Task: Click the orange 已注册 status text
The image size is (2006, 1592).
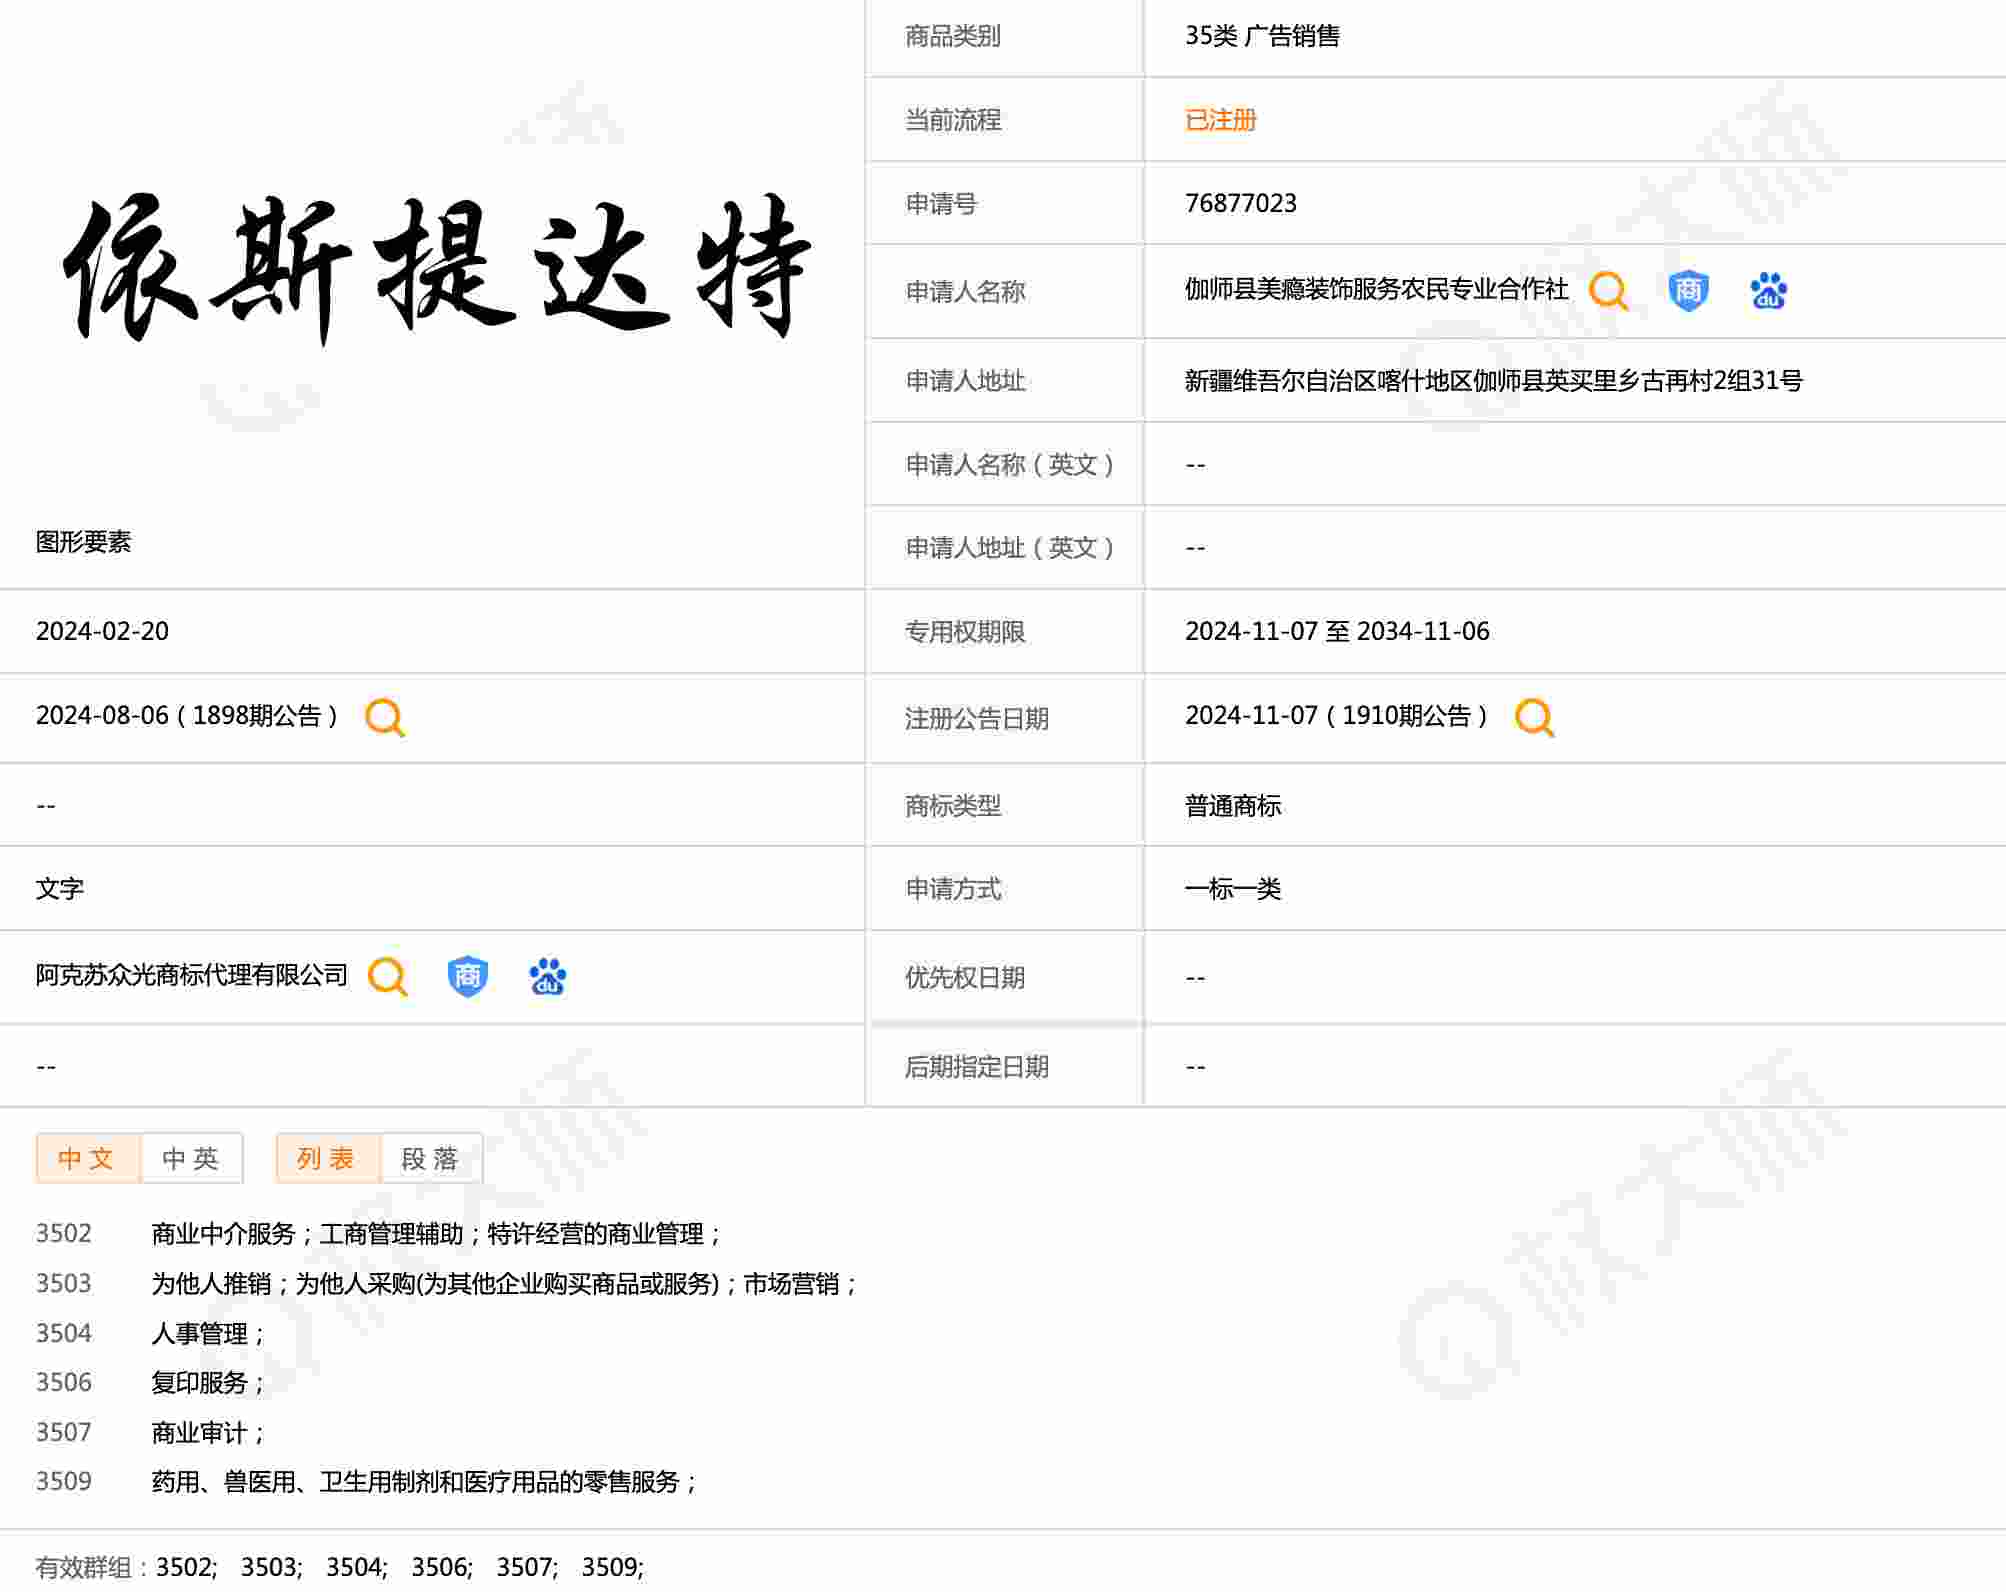Action: coord(1220,120)
